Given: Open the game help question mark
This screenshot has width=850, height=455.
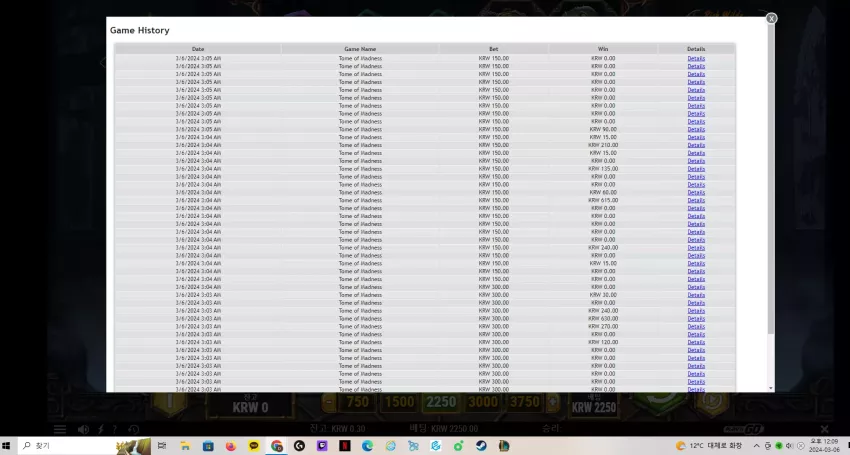Looking at the screenshot, I should (x=114, y=429).
